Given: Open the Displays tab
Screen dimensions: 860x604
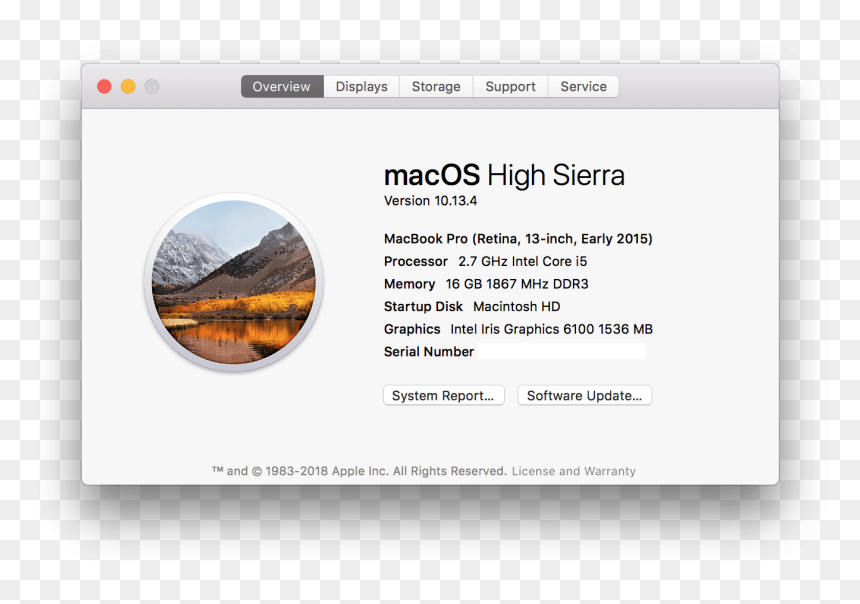Looking at the screenshot, I should [361, 87].
